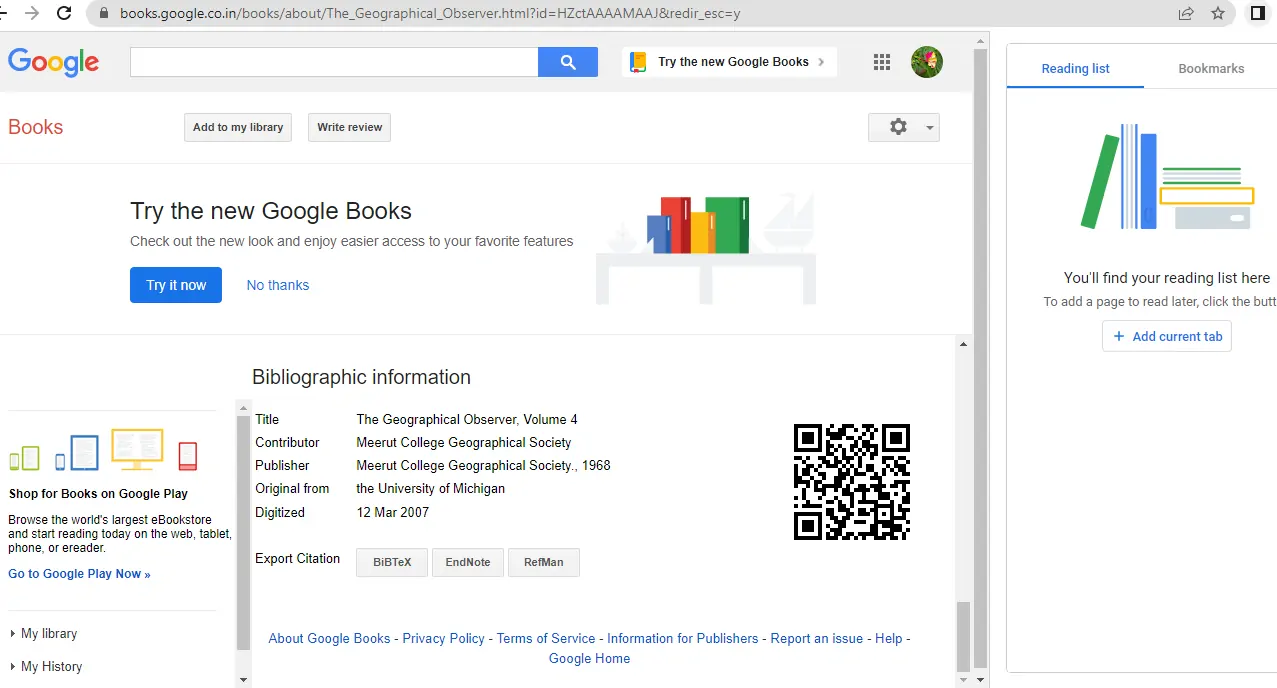This screenshot has width=1277, height=688.
Task: Click the plus icon on Add current tab
Action: (1119, 336)
